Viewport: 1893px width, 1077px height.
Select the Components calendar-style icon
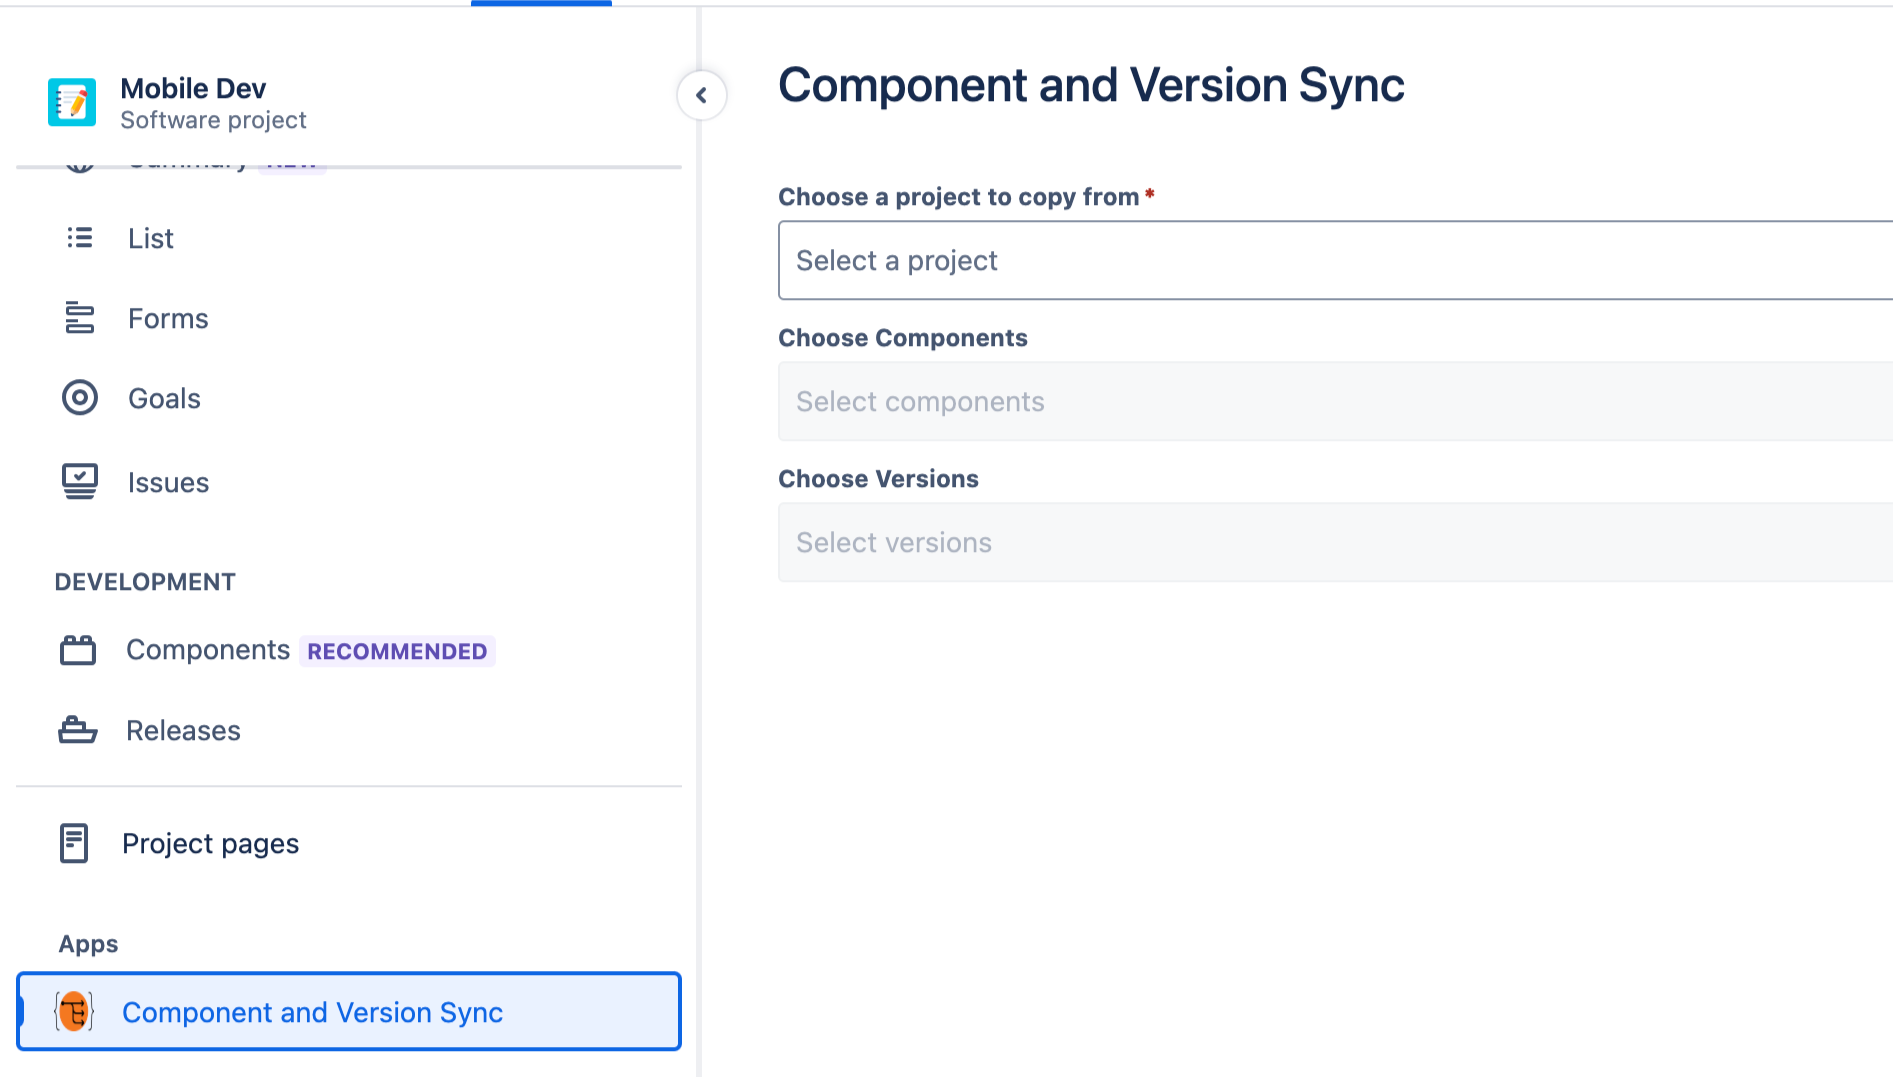(80, 649)
